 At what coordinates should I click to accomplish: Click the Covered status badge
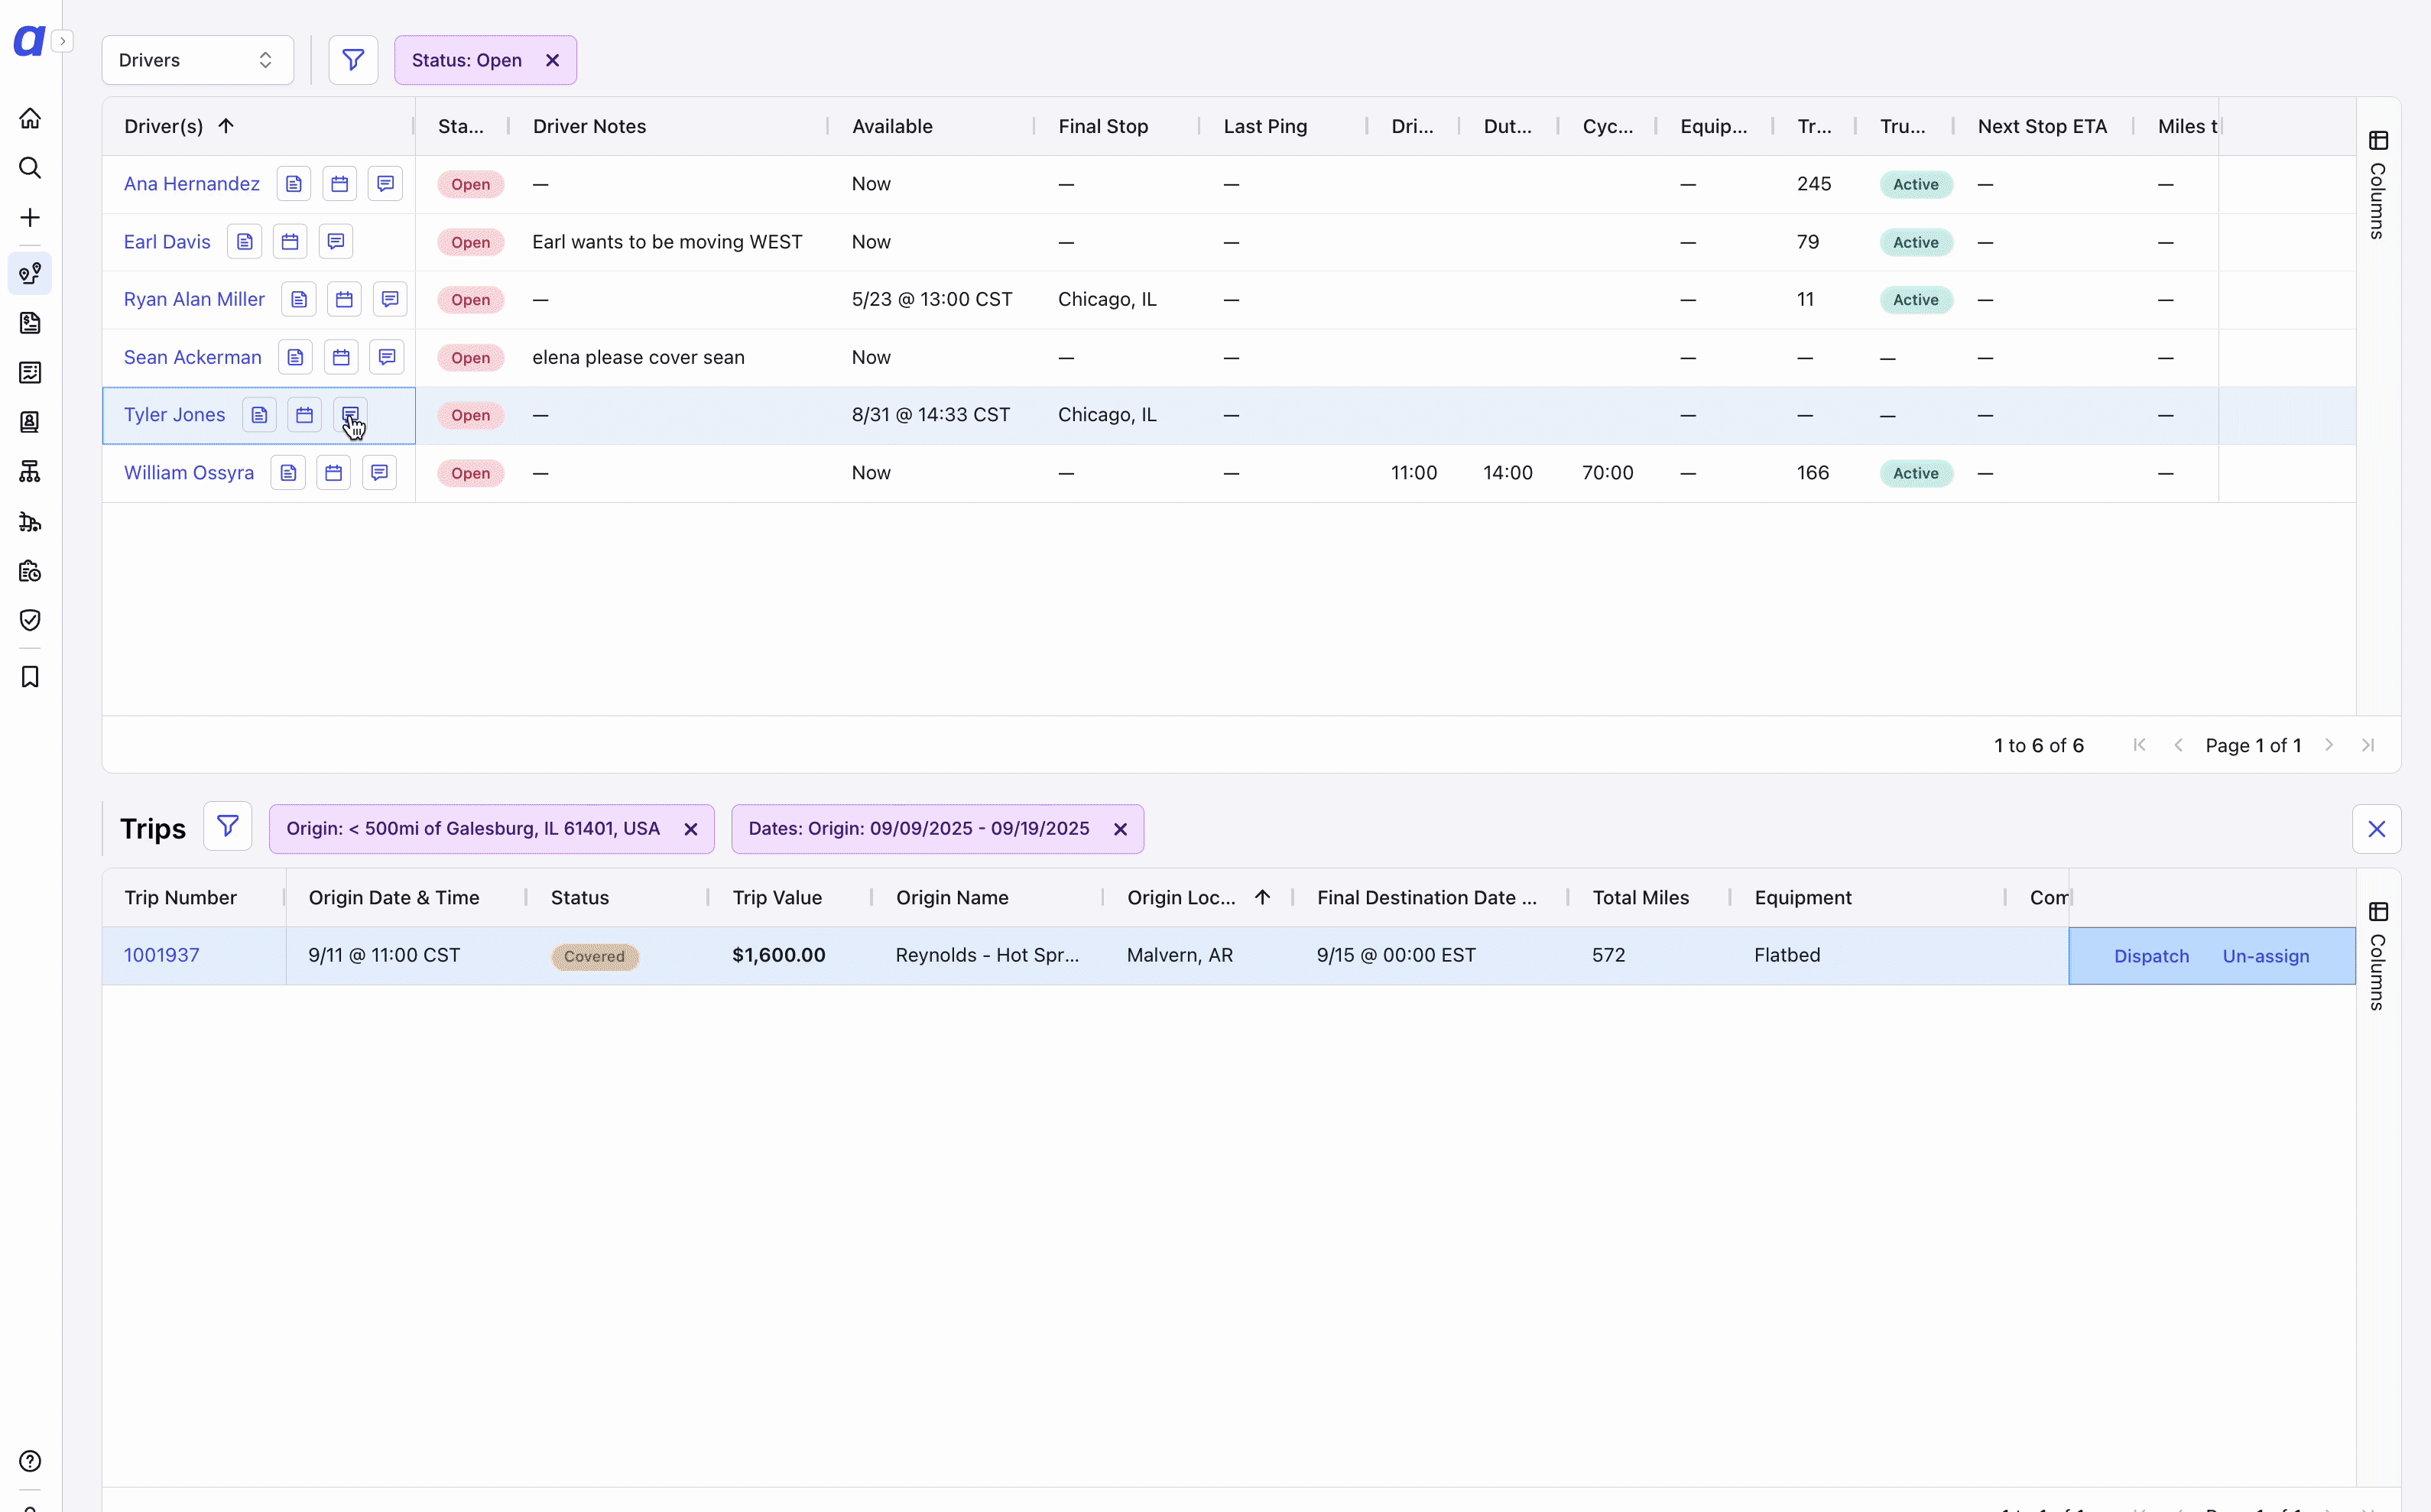594,956
